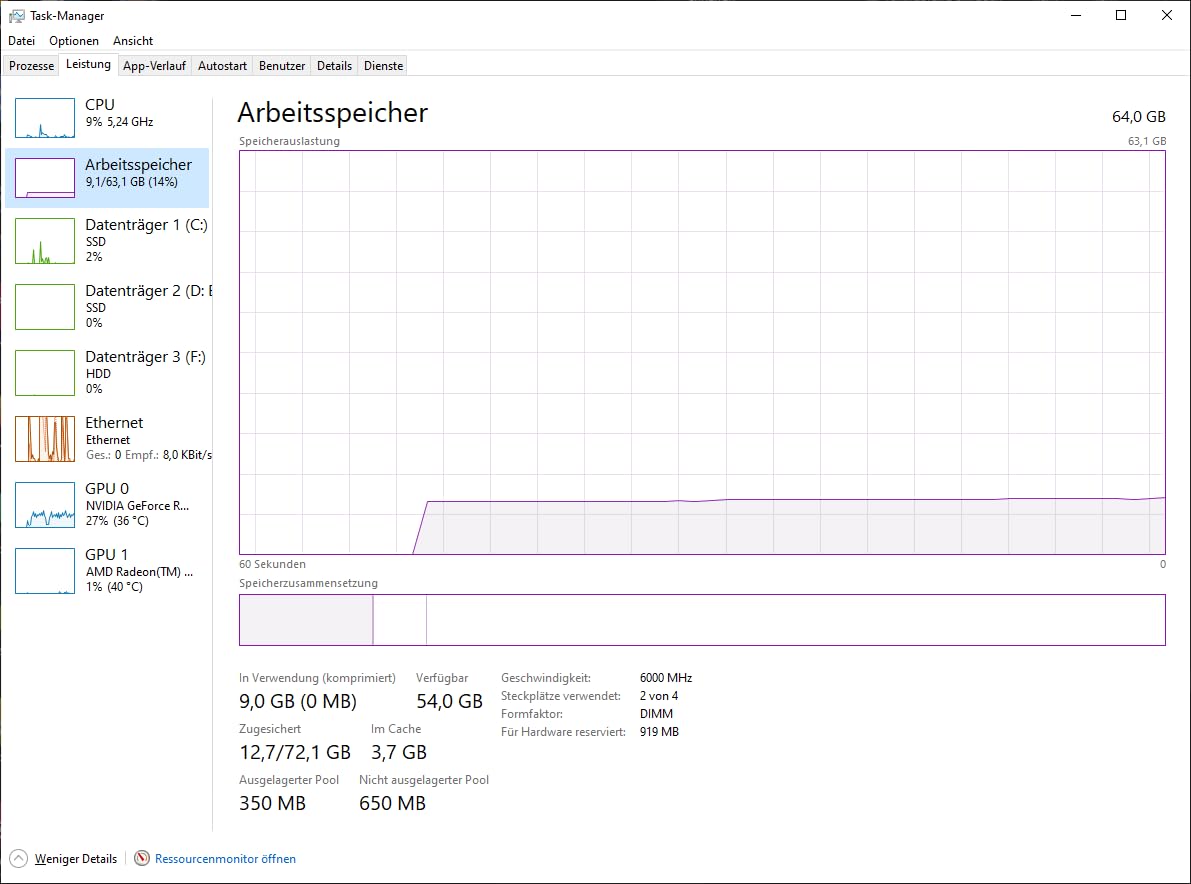Collapse view with Weniger Details arrow
The height and width of the screenshot is (884, 1191).
18,858
